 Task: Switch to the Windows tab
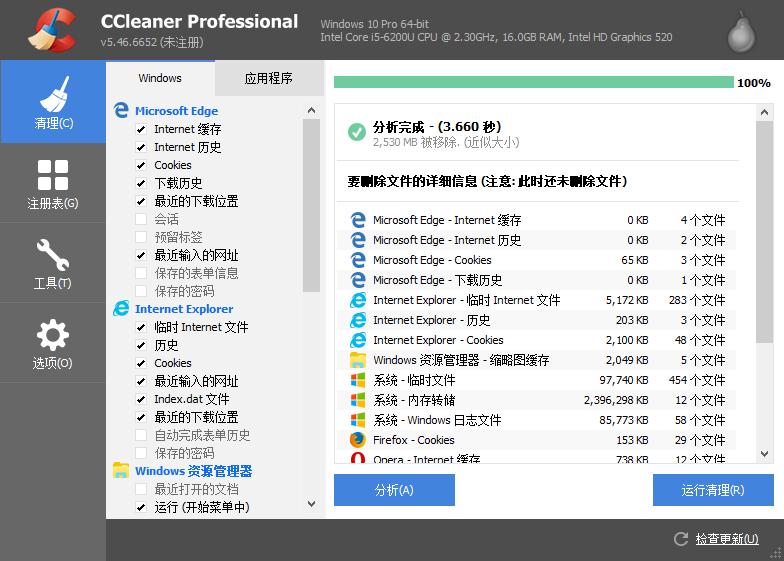[160, 78]
